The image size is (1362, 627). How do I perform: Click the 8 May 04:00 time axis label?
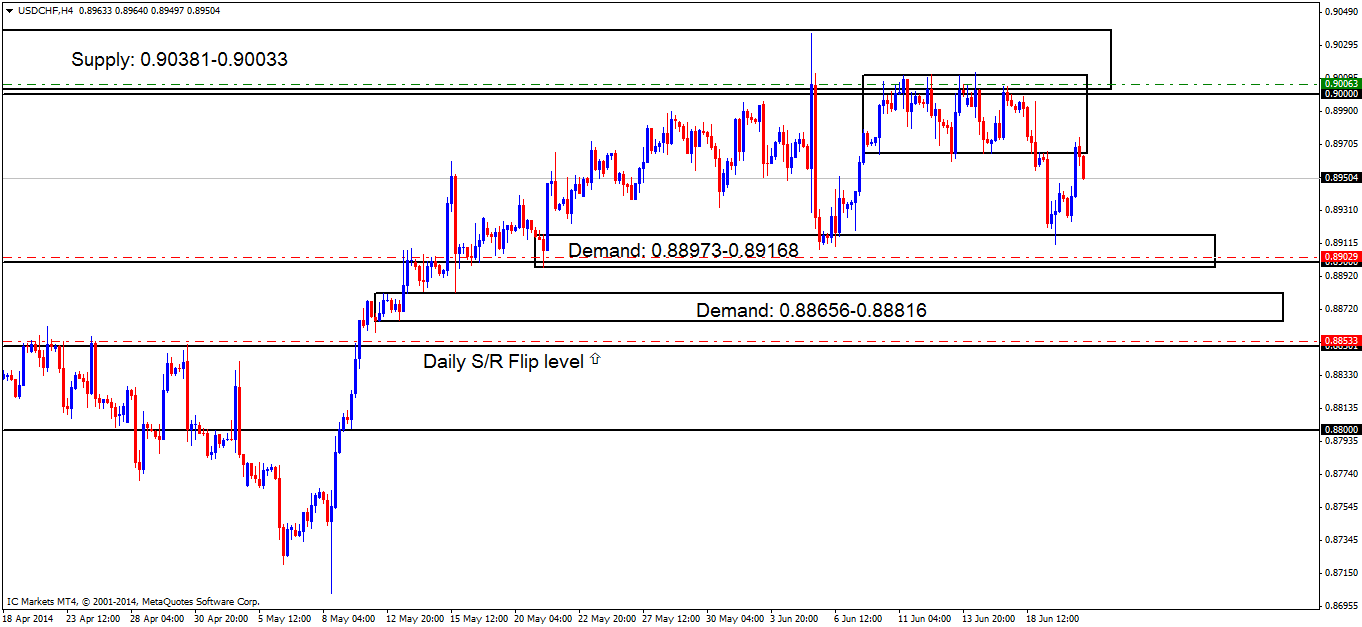pos(348,619)
